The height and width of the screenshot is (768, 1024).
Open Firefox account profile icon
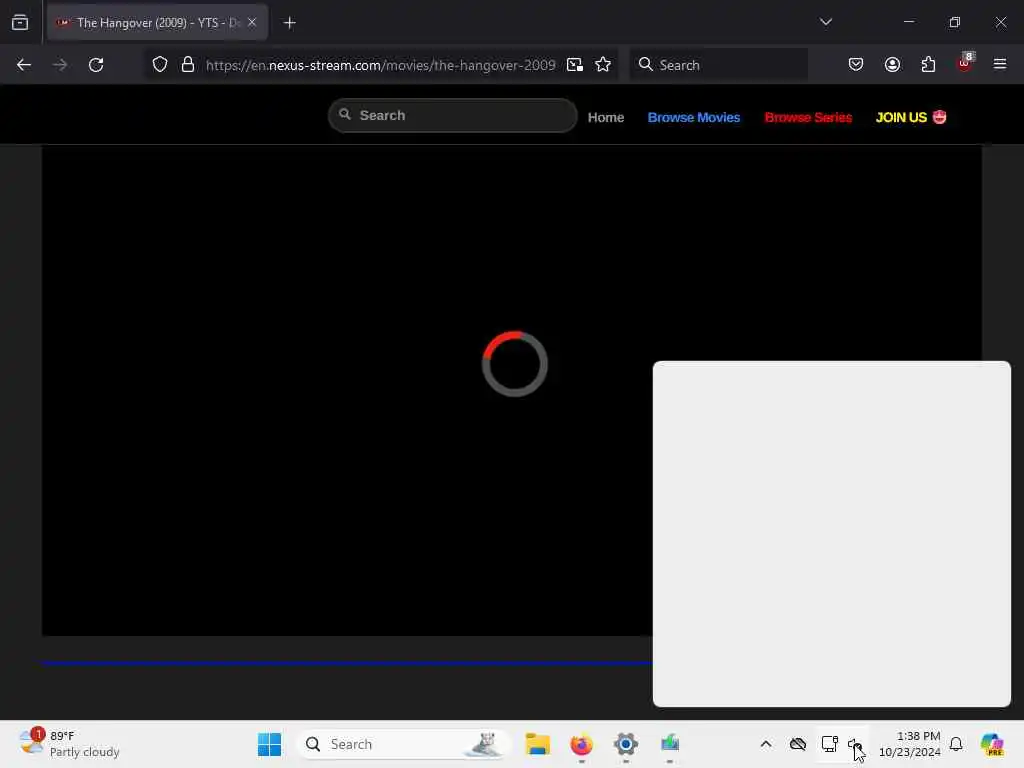pyautogui.click(x=892, y=64)
